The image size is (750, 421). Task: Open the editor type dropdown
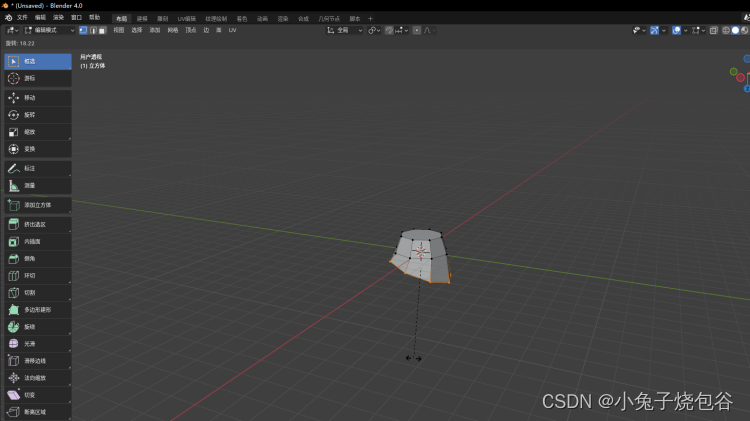click(x=12, y=30)
